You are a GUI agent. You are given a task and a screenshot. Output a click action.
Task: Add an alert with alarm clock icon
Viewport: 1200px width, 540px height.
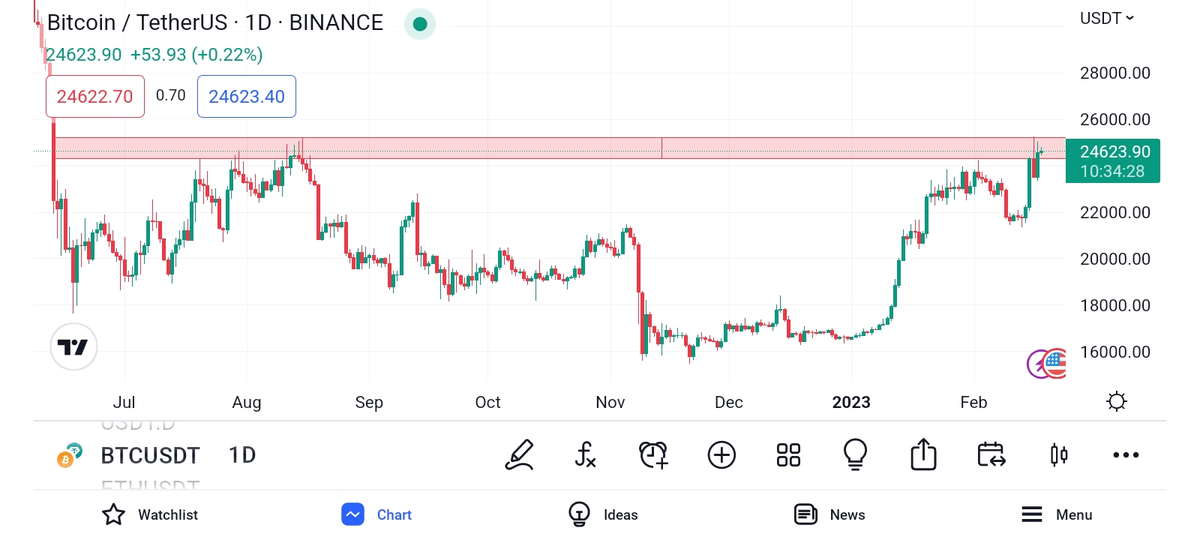coord(653,455)
